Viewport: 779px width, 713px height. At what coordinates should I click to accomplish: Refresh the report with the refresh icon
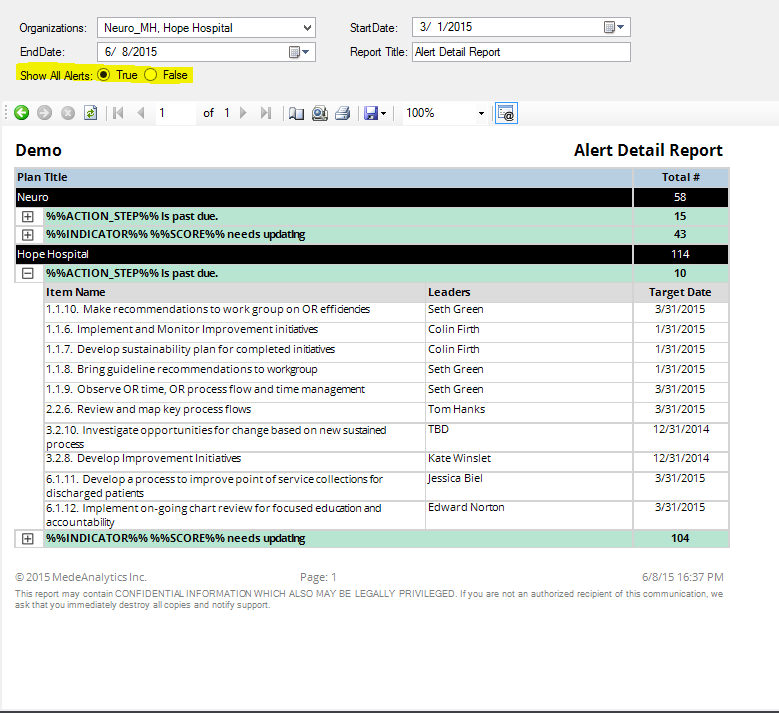tap(90, 113)
